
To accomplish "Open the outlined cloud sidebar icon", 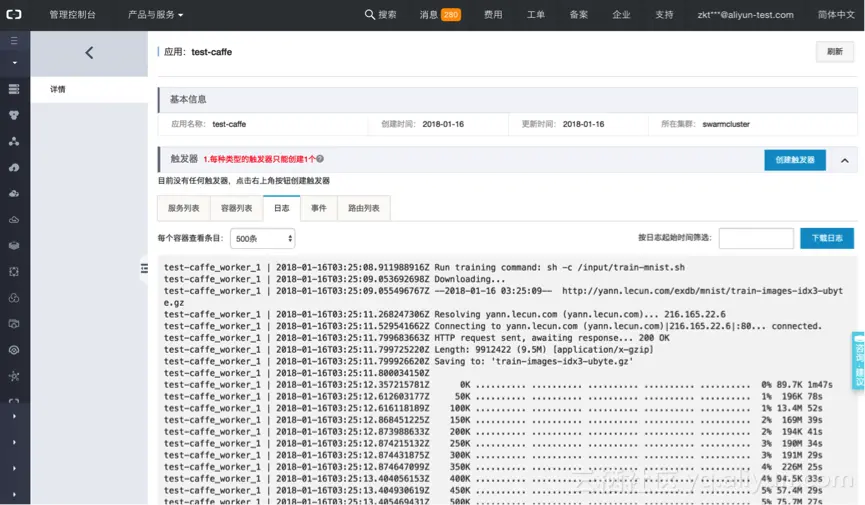I will 14,220.
